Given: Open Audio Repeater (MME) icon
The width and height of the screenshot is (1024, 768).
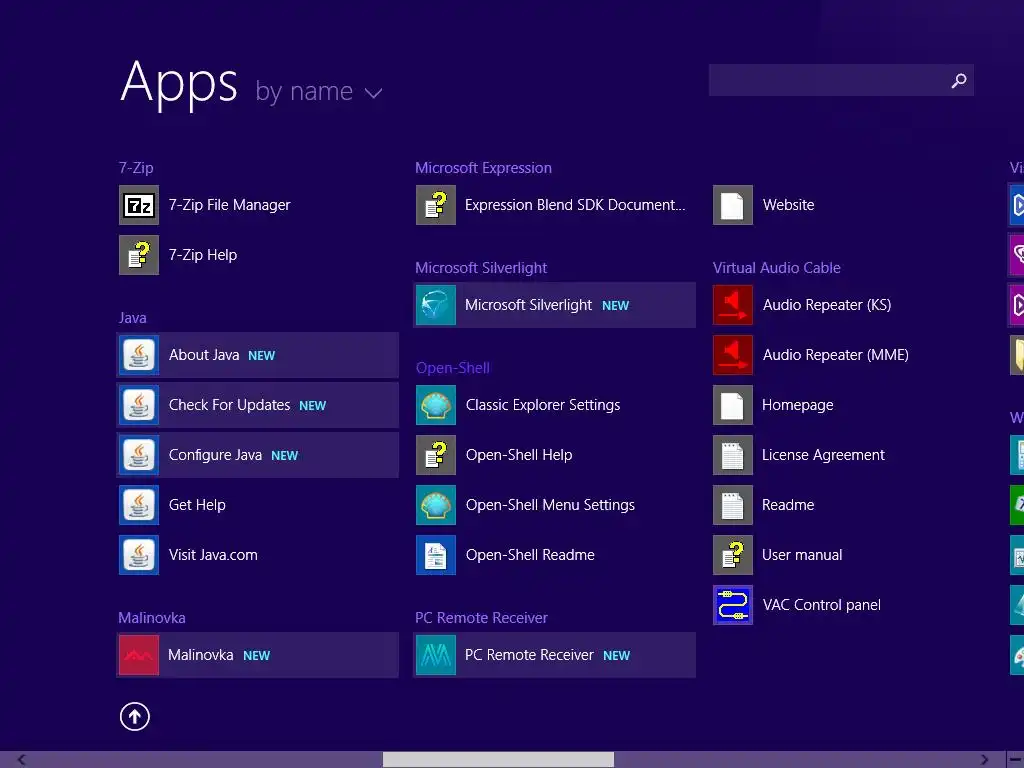Looking at the screenshot, I should 733,355.
